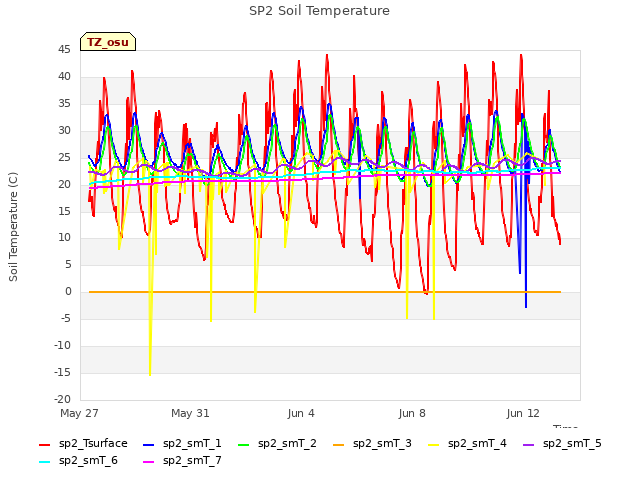640x480 pixels.
Task: Click the magenta sp2_smT_7 legend color marker
Action: pyautogui.click(x=149, y=462)
